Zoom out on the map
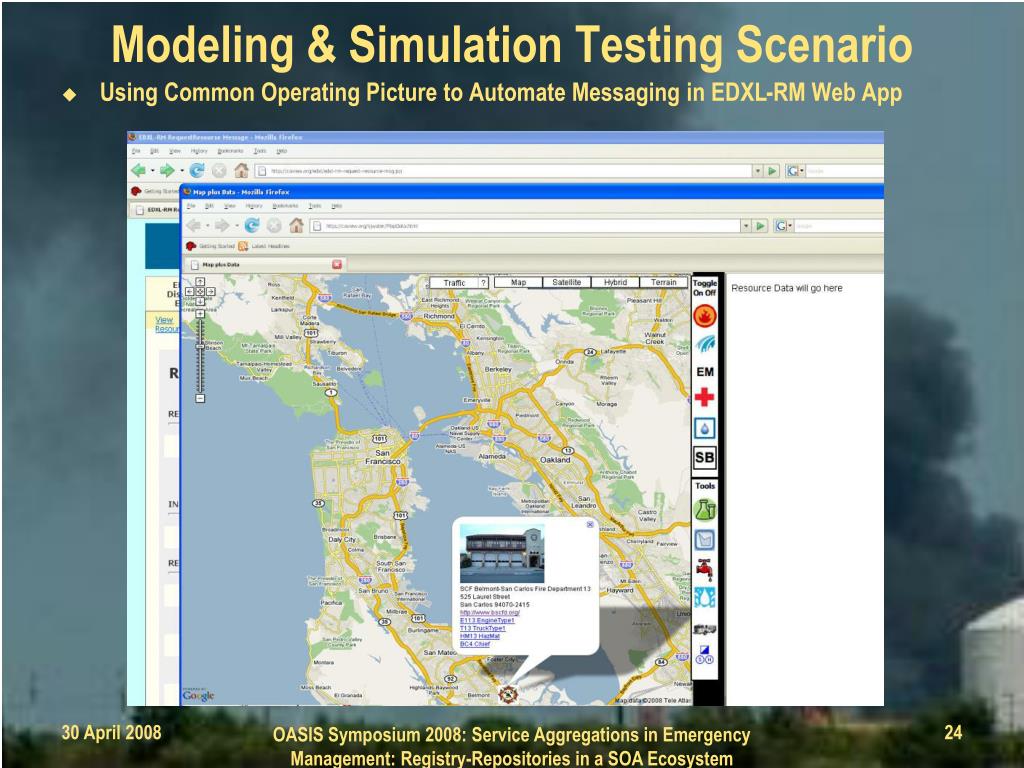1024x768 pixels. click(200, 398)
